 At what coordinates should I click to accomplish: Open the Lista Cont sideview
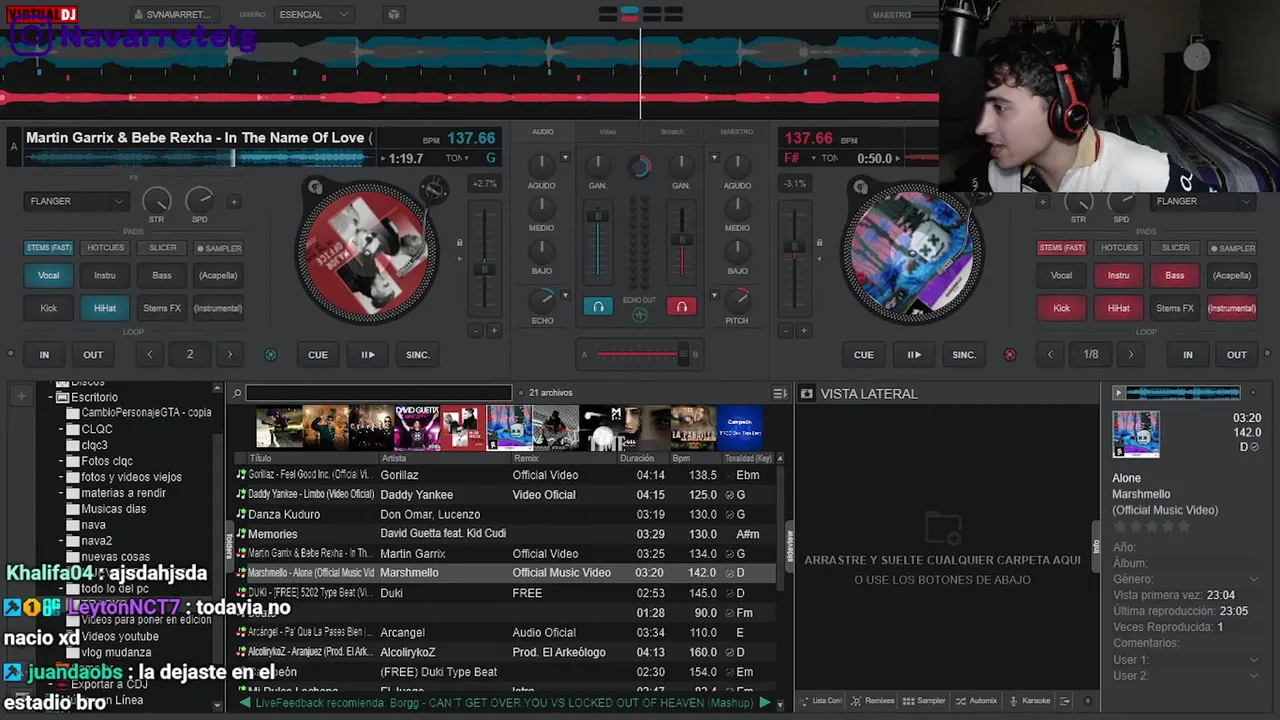821,701
